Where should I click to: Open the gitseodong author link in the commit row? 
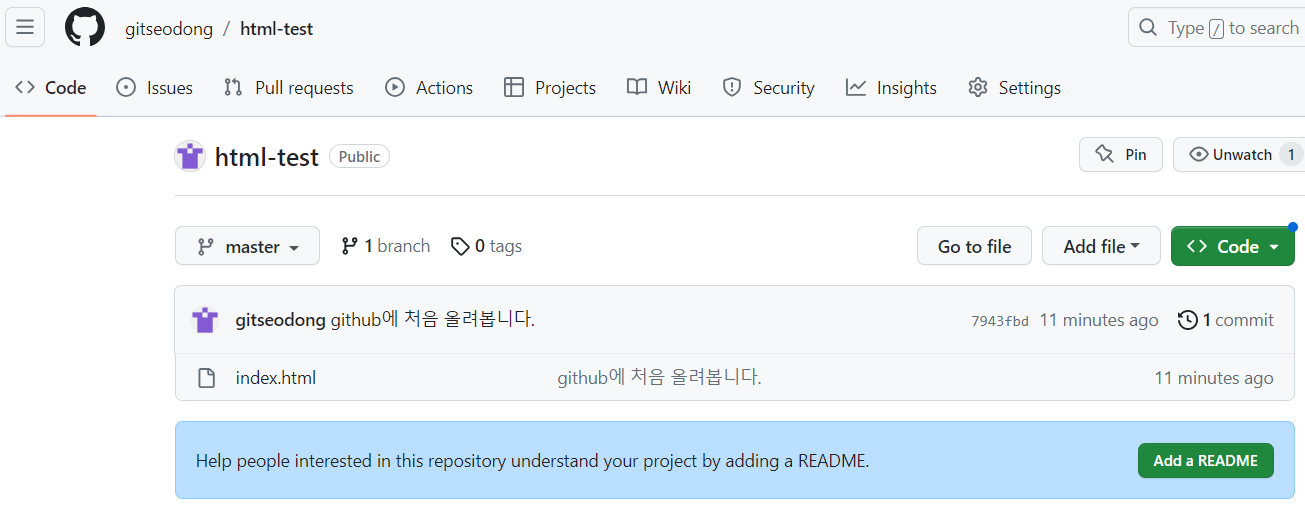[x=280, y=320]
